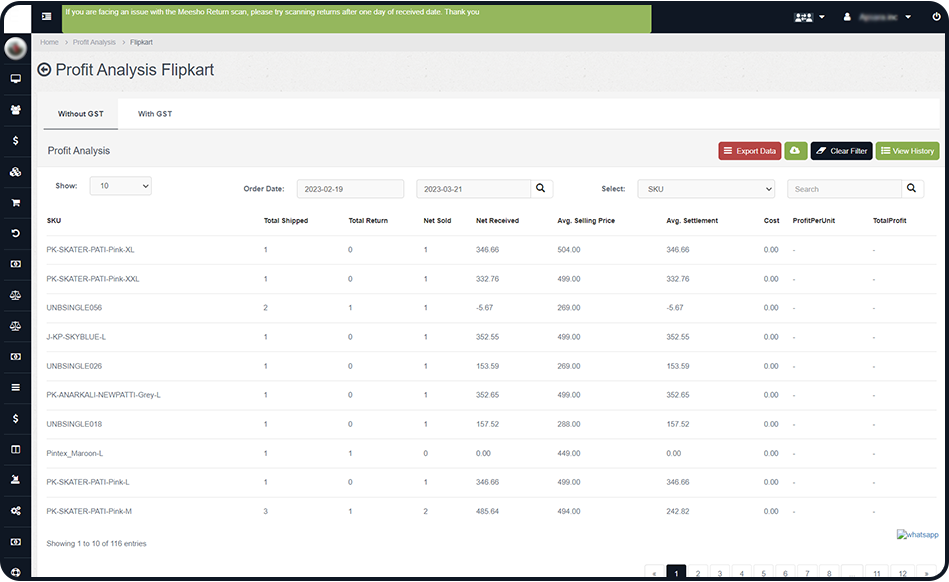The height and width of the screenshot is (582, 949).
Task: Click the Avg. Settlement column header
Action: [692, 221]
